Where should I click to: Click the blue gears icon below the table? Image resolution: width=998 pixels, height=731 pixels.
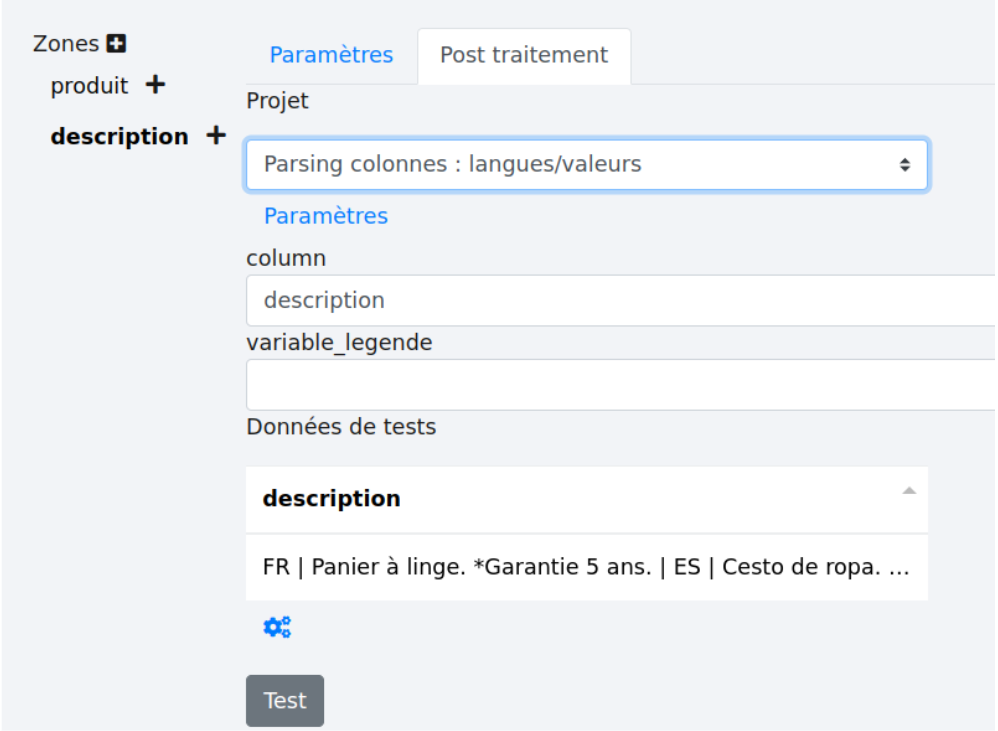[x=277, y=627]
